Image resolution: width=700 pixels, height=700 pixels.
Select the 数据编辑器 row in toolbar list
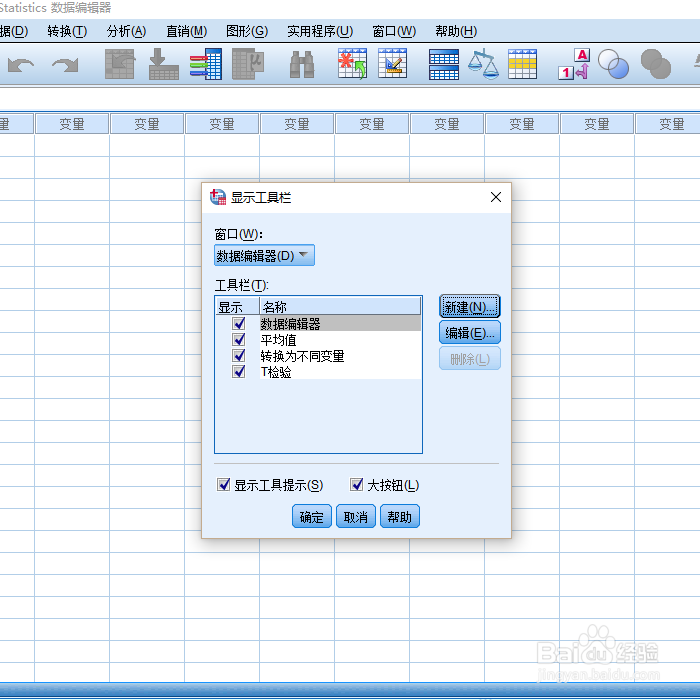click(340, 323)
